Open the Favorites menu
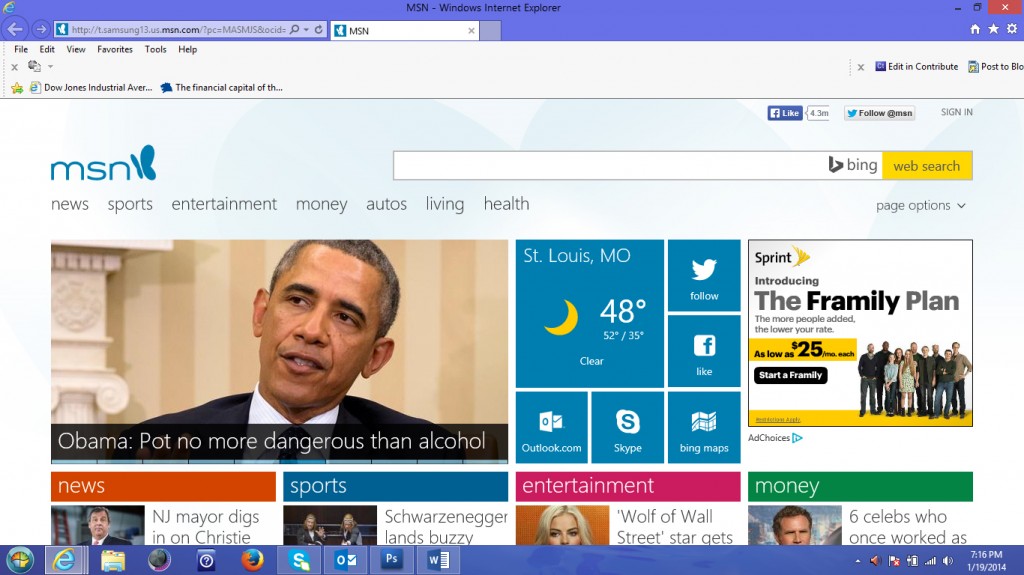Viewport: 1024px width, 575px height. 115,49
